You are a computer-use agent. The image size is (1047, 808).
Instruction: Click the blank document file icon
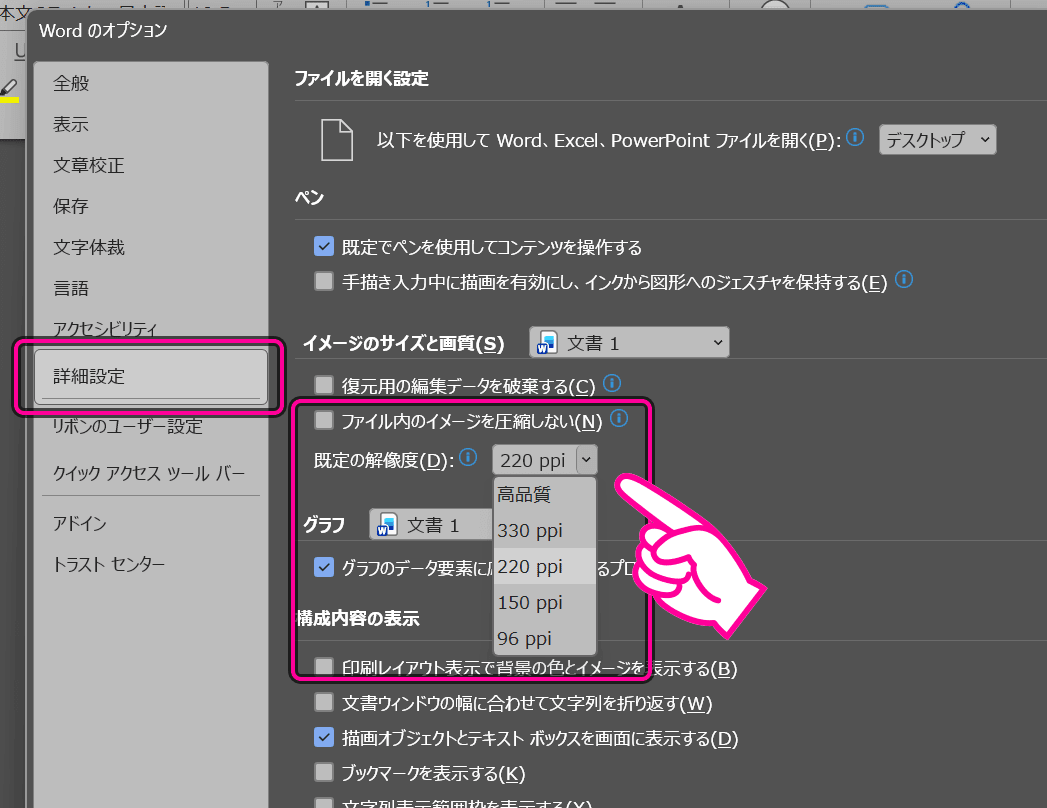337,140
